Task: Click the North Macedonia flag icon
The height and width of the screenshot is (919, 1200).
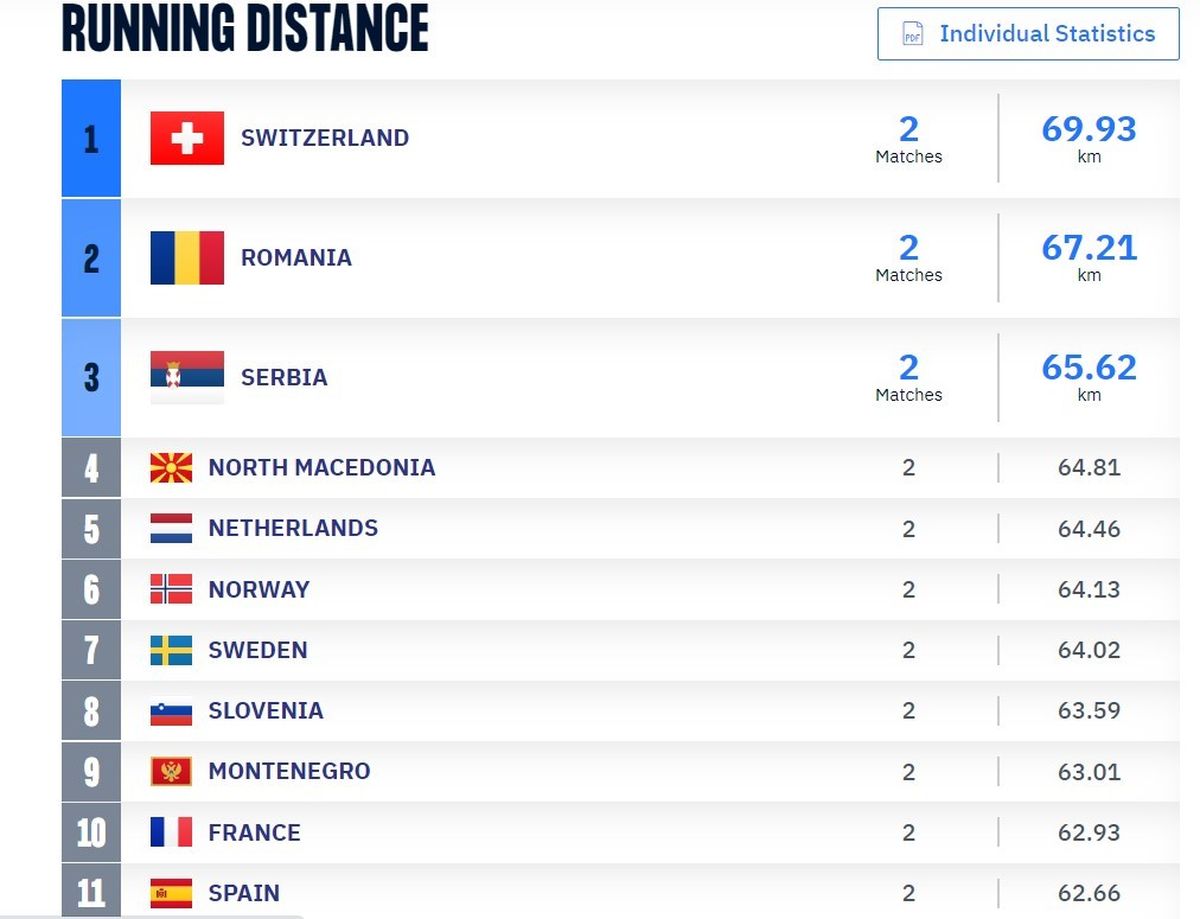Action: tap(171, 468)
